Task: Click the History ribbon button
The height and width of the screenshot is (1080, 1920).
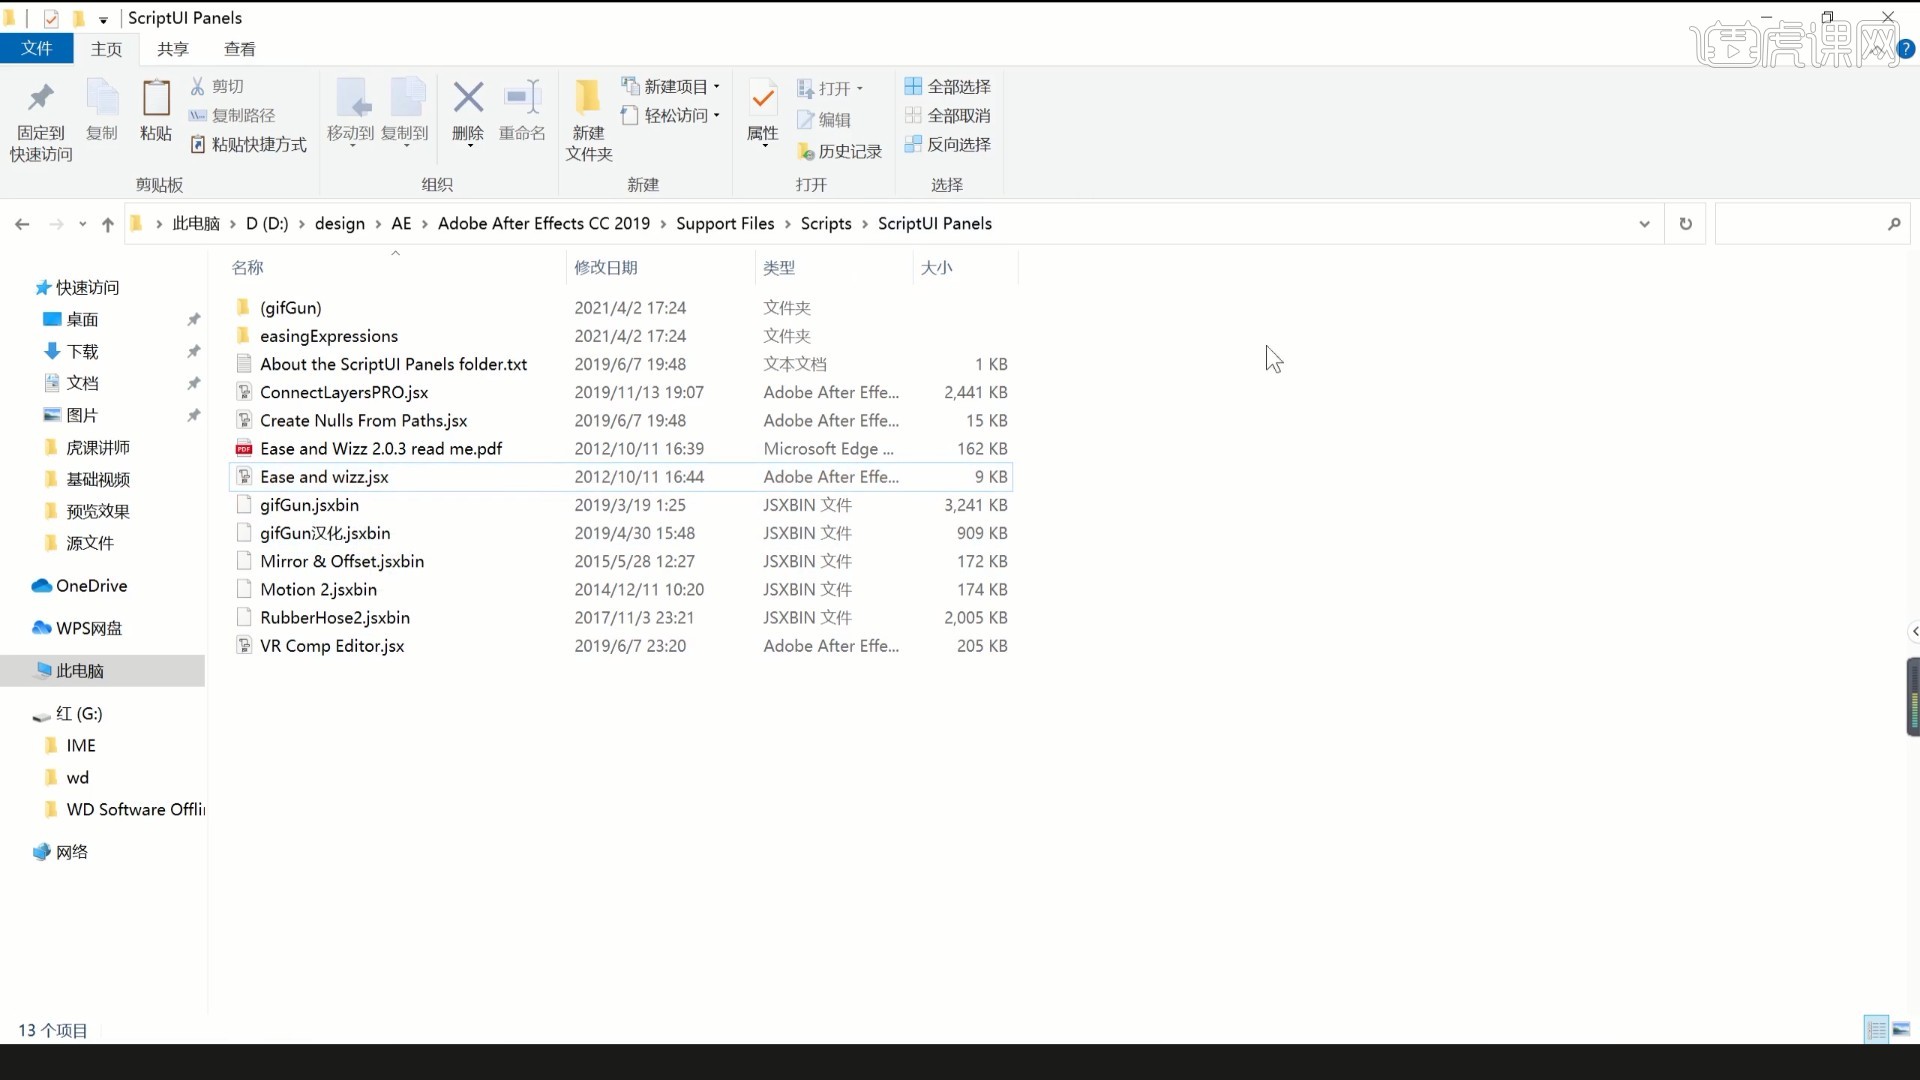Action: coord(840,151)
